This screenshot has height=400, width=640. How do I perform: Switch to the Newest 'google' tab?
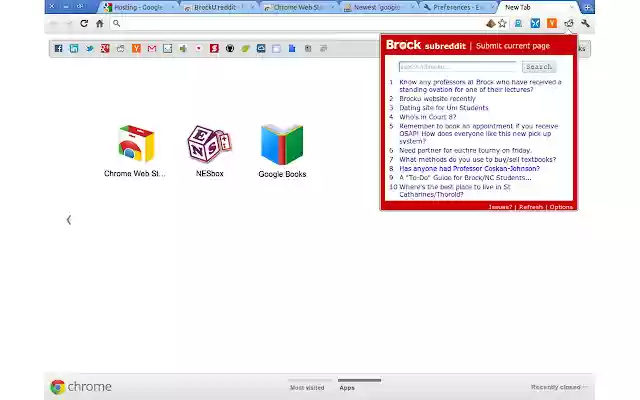379,7
